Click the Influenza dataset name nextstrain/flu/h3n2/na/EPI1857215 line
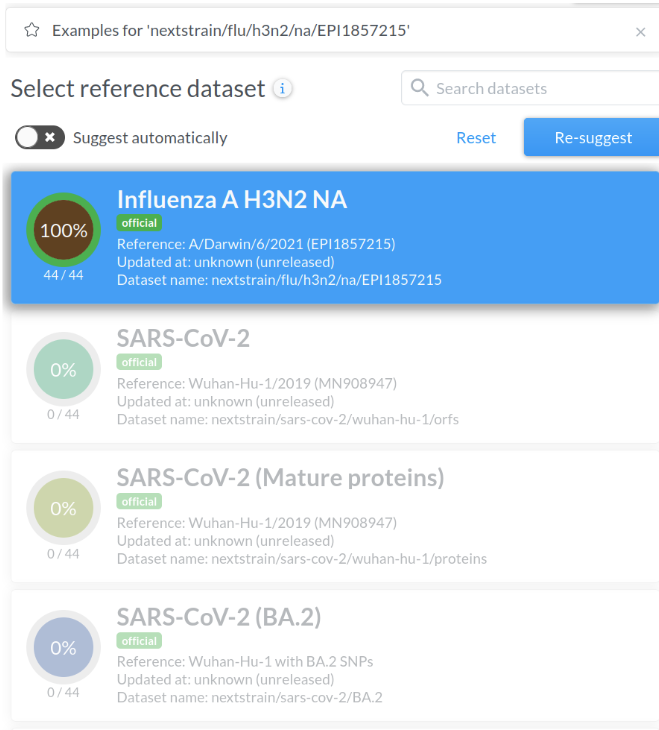Viewport: 659px width, 730px height. pyautogui.click(x=279, y=280)
